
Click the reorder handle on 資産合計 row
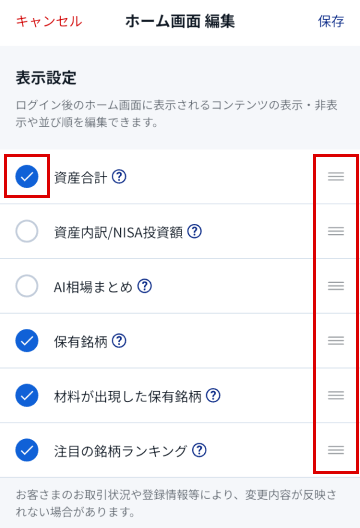pyautogui.click(x=336, y=176)
